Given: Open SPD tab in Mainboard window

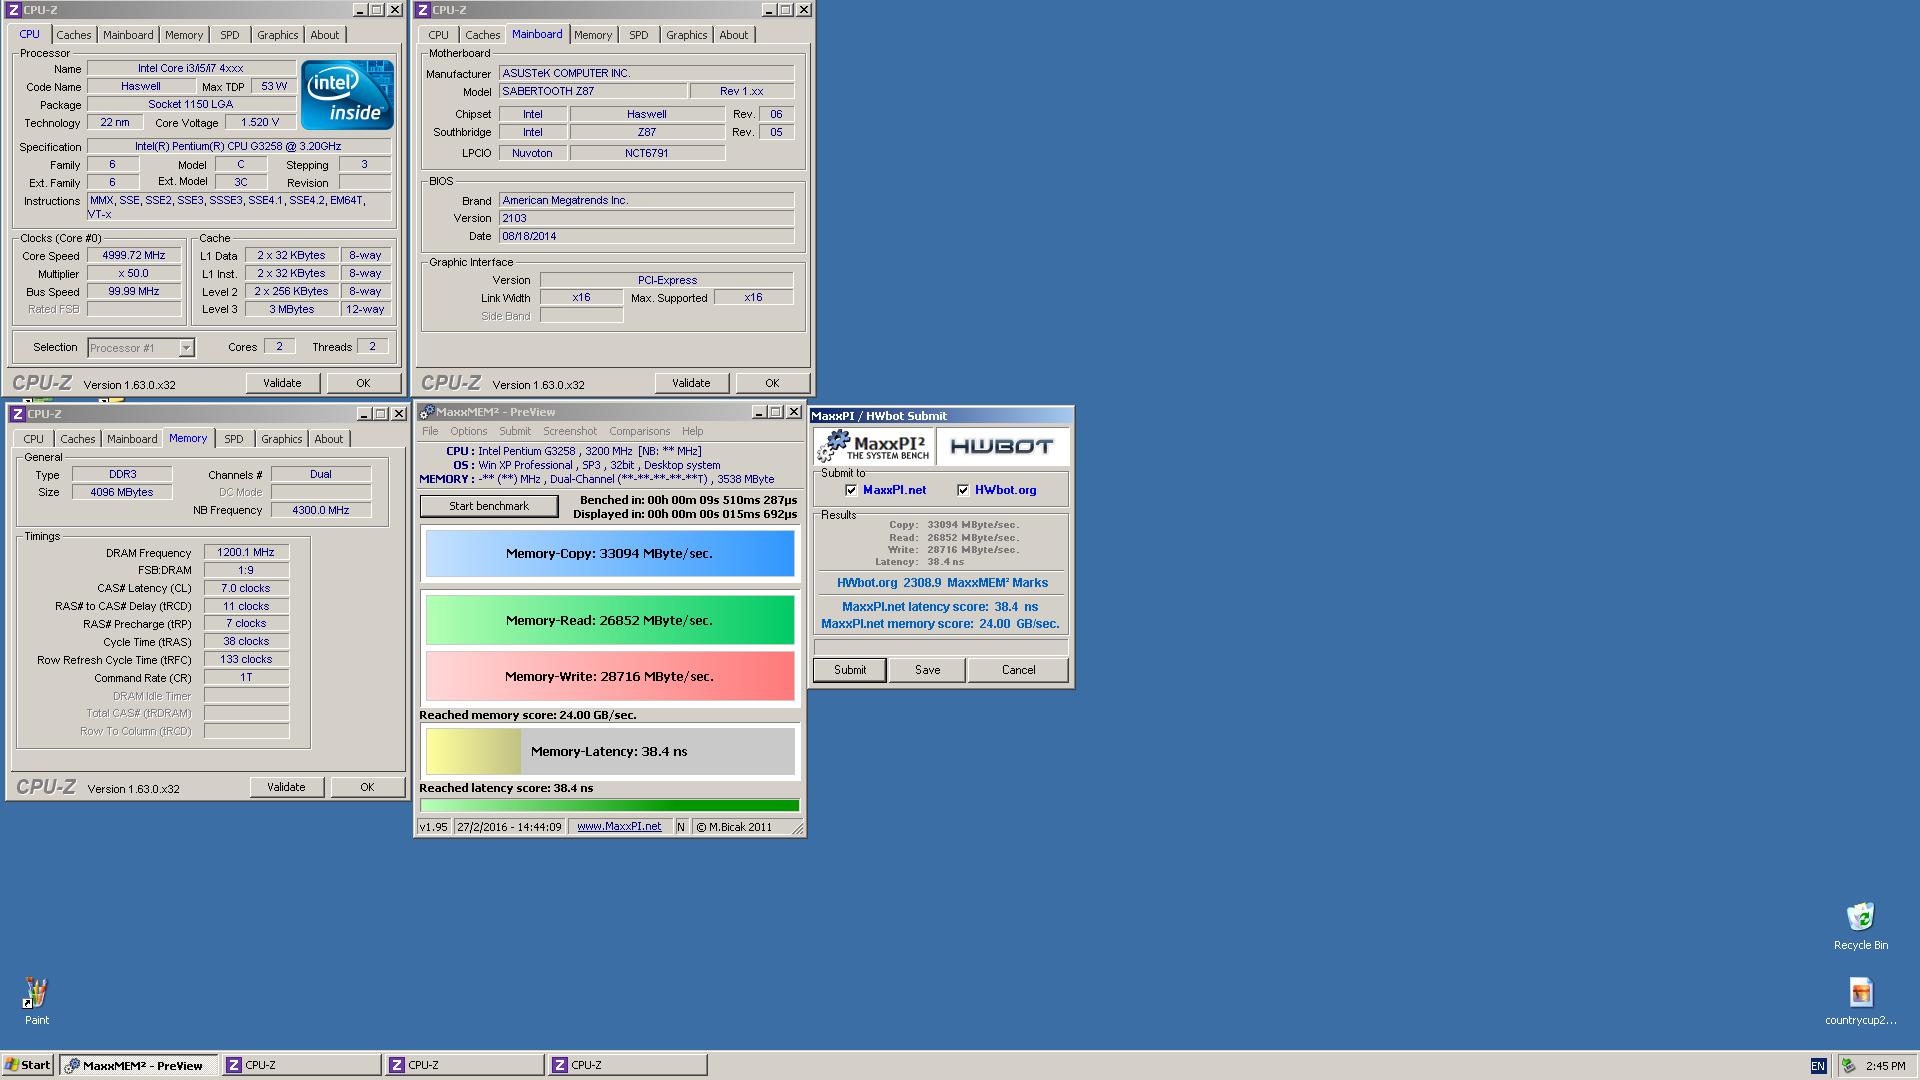Looking at the screenshot, I should pos(639,35).
